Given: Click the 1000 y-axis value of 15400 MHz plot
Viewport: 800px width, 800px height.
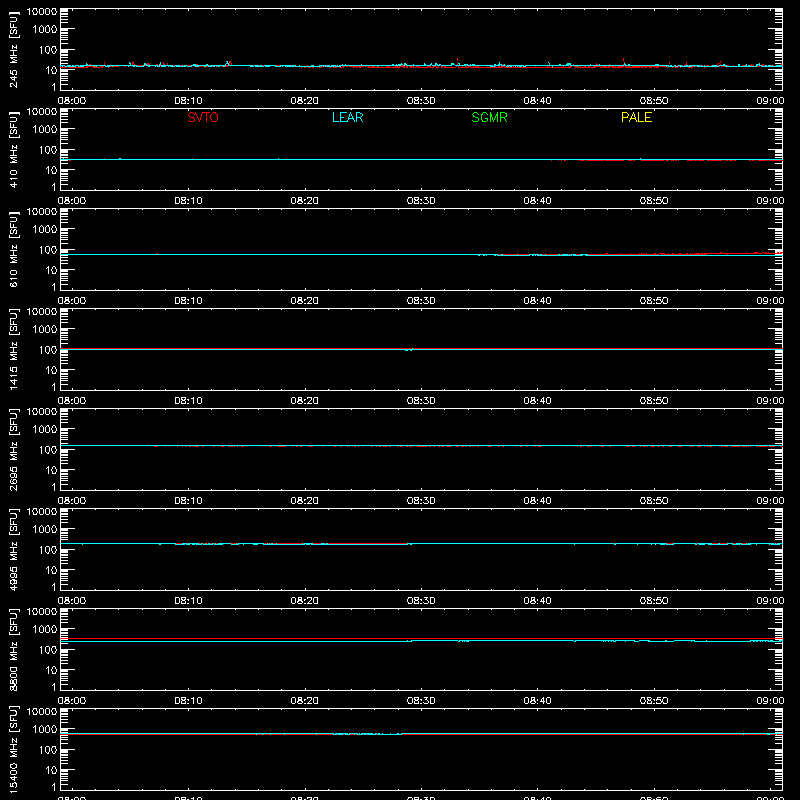Looking at the screenshot, I should click(x=45, y=730).
